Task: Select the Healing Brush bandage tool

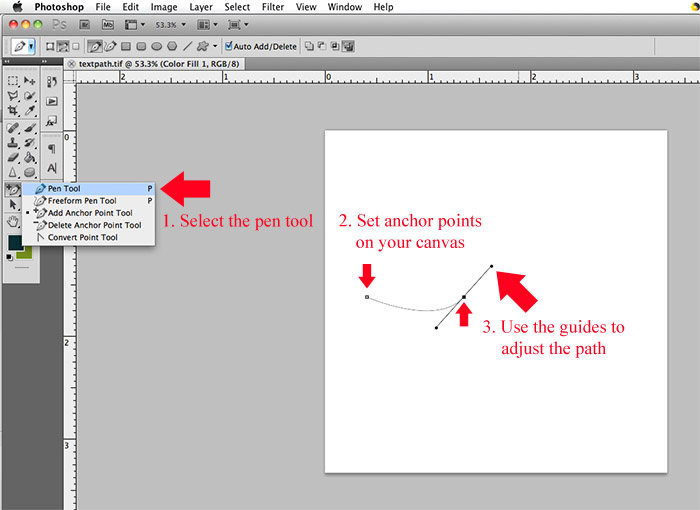Action: pyautogui.click(x=13, y=128)
